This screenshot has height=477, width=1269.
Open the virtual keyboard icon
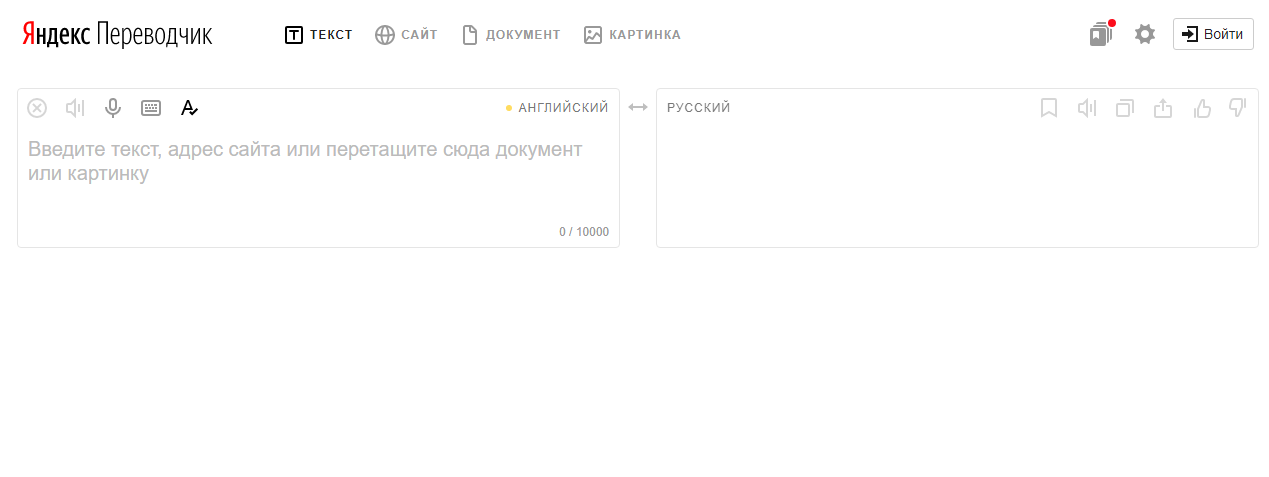click(151, 108)
